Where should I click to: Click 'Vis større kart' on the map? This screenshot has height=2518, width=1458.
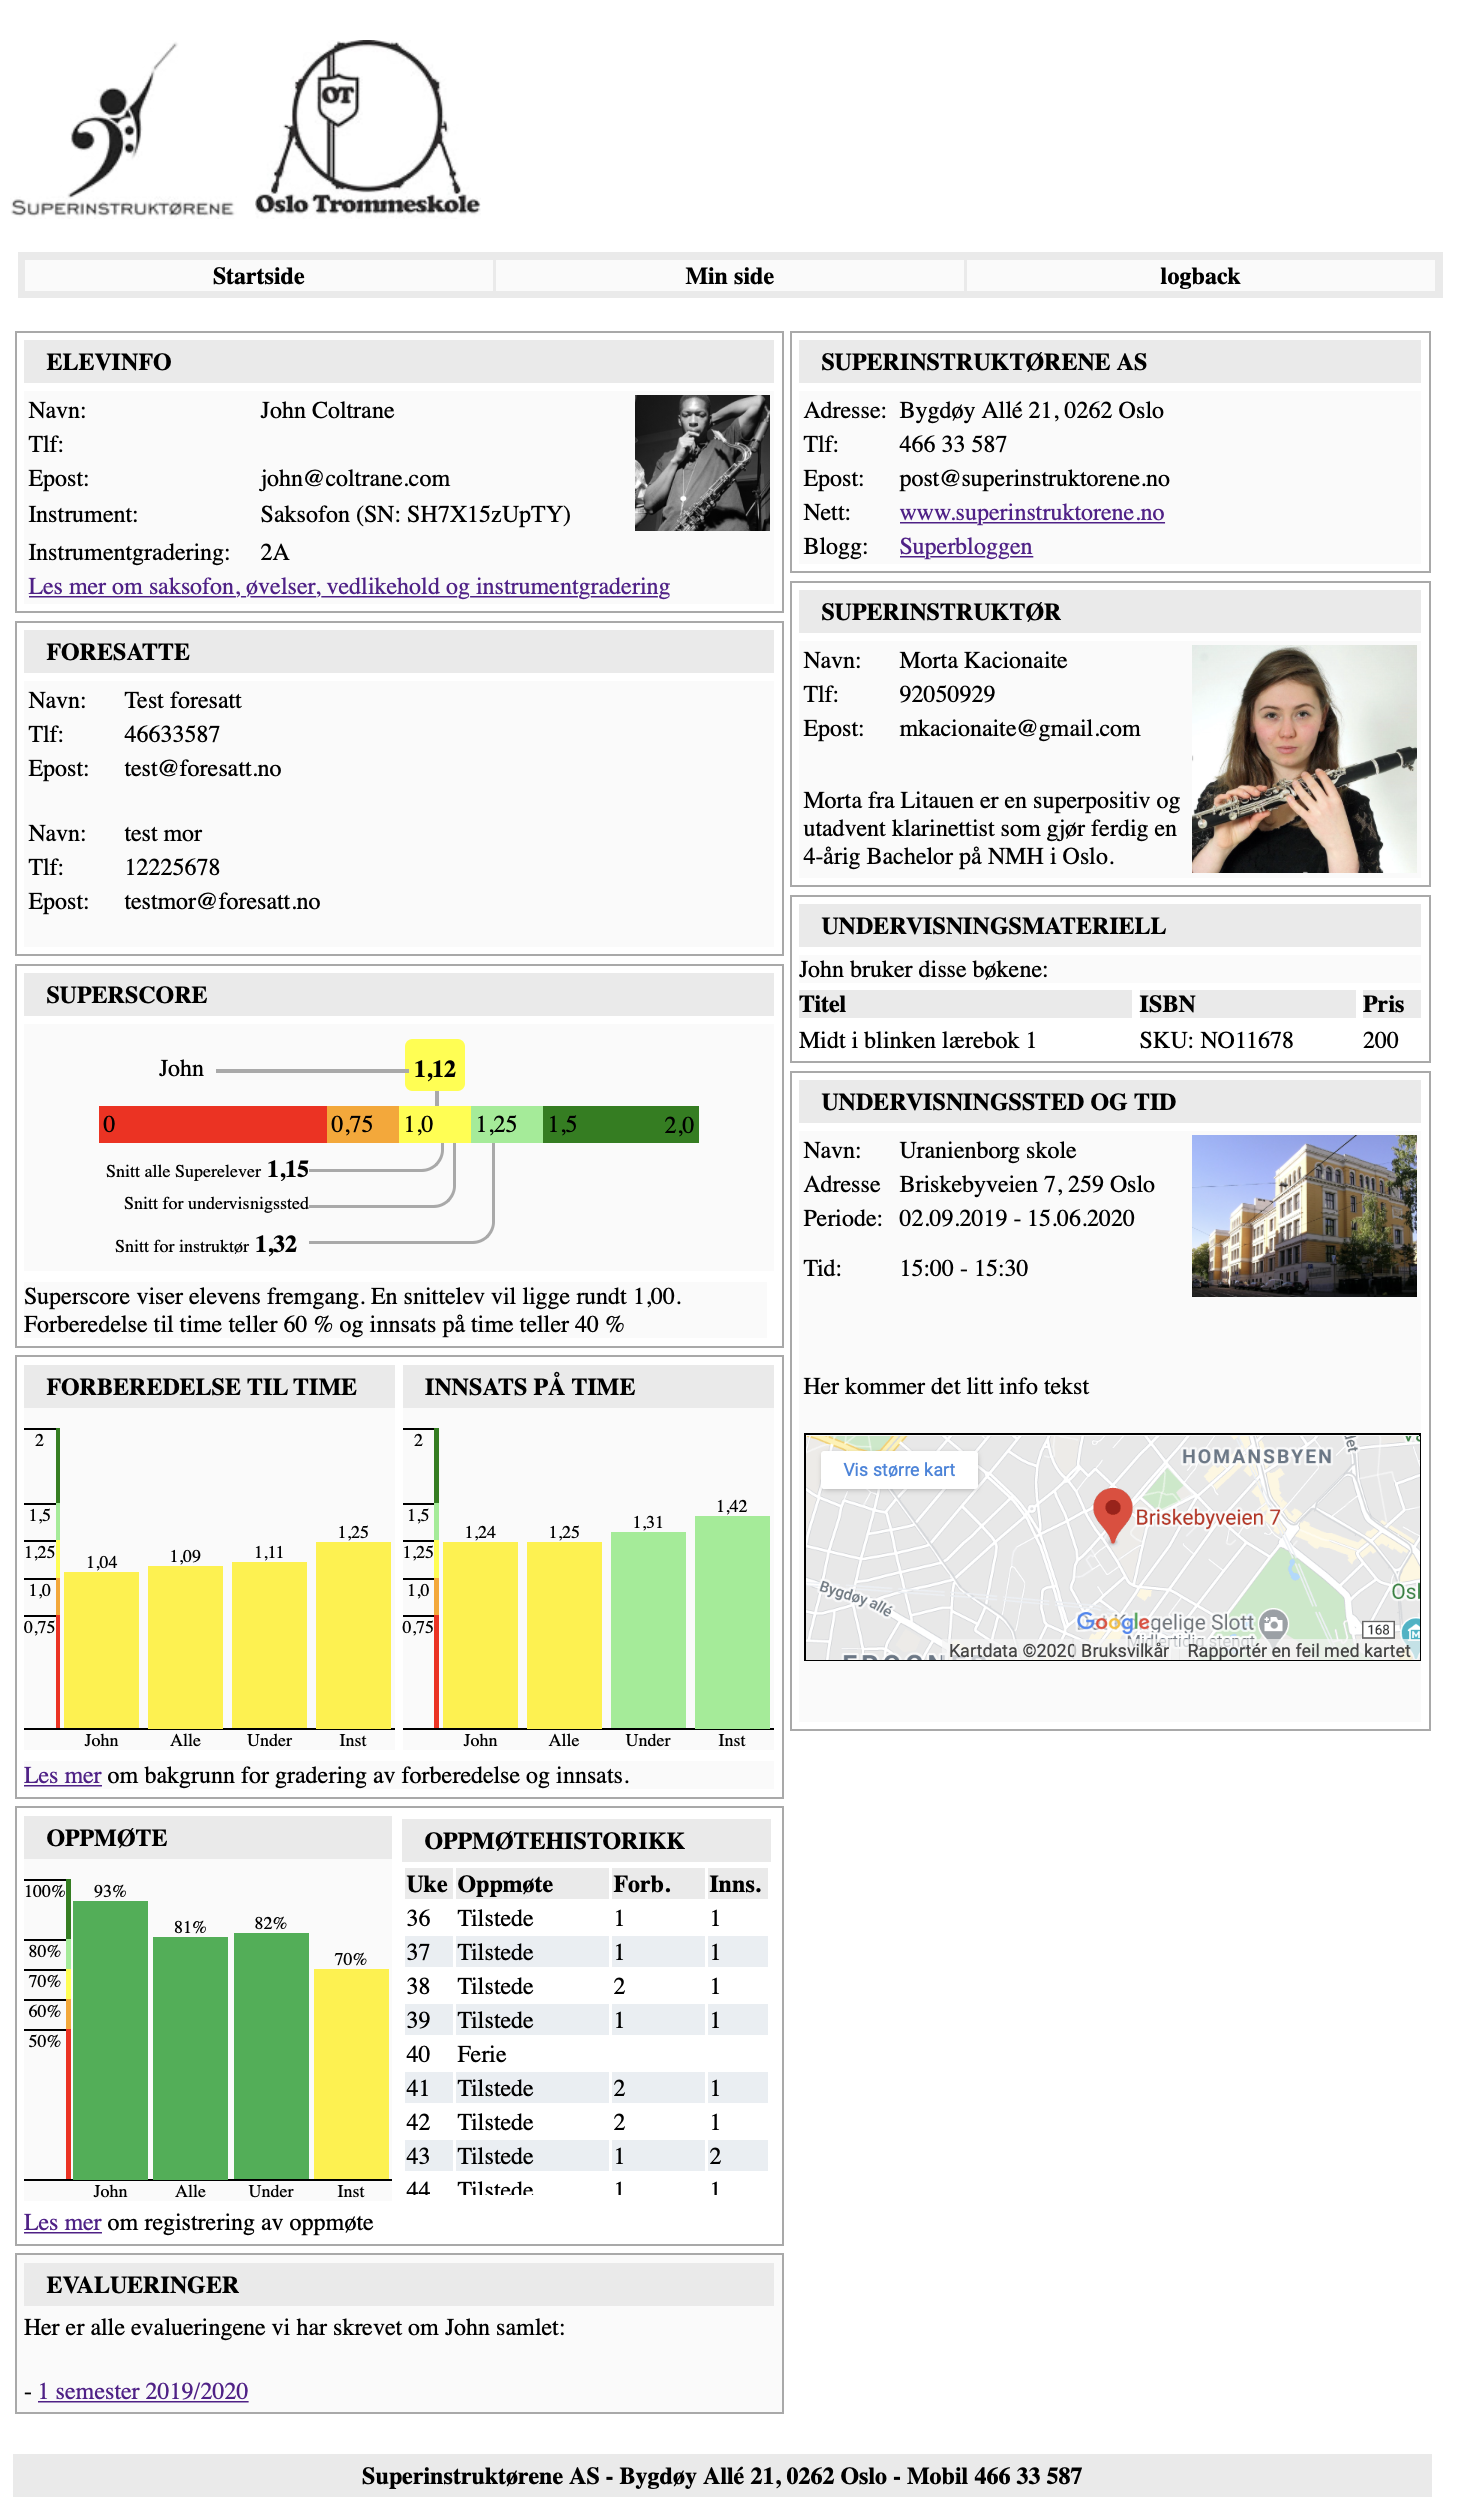pos(898,1469)
